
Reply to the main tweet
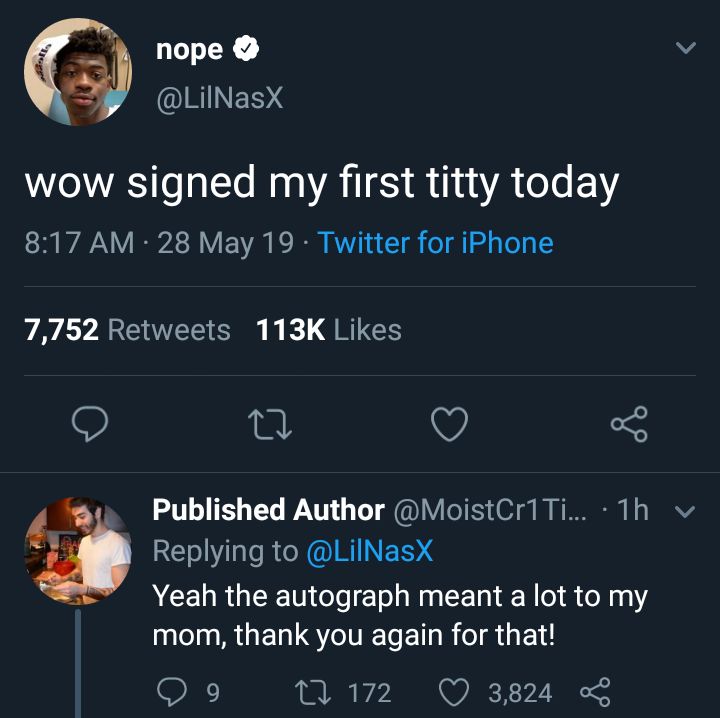[92, 424]
